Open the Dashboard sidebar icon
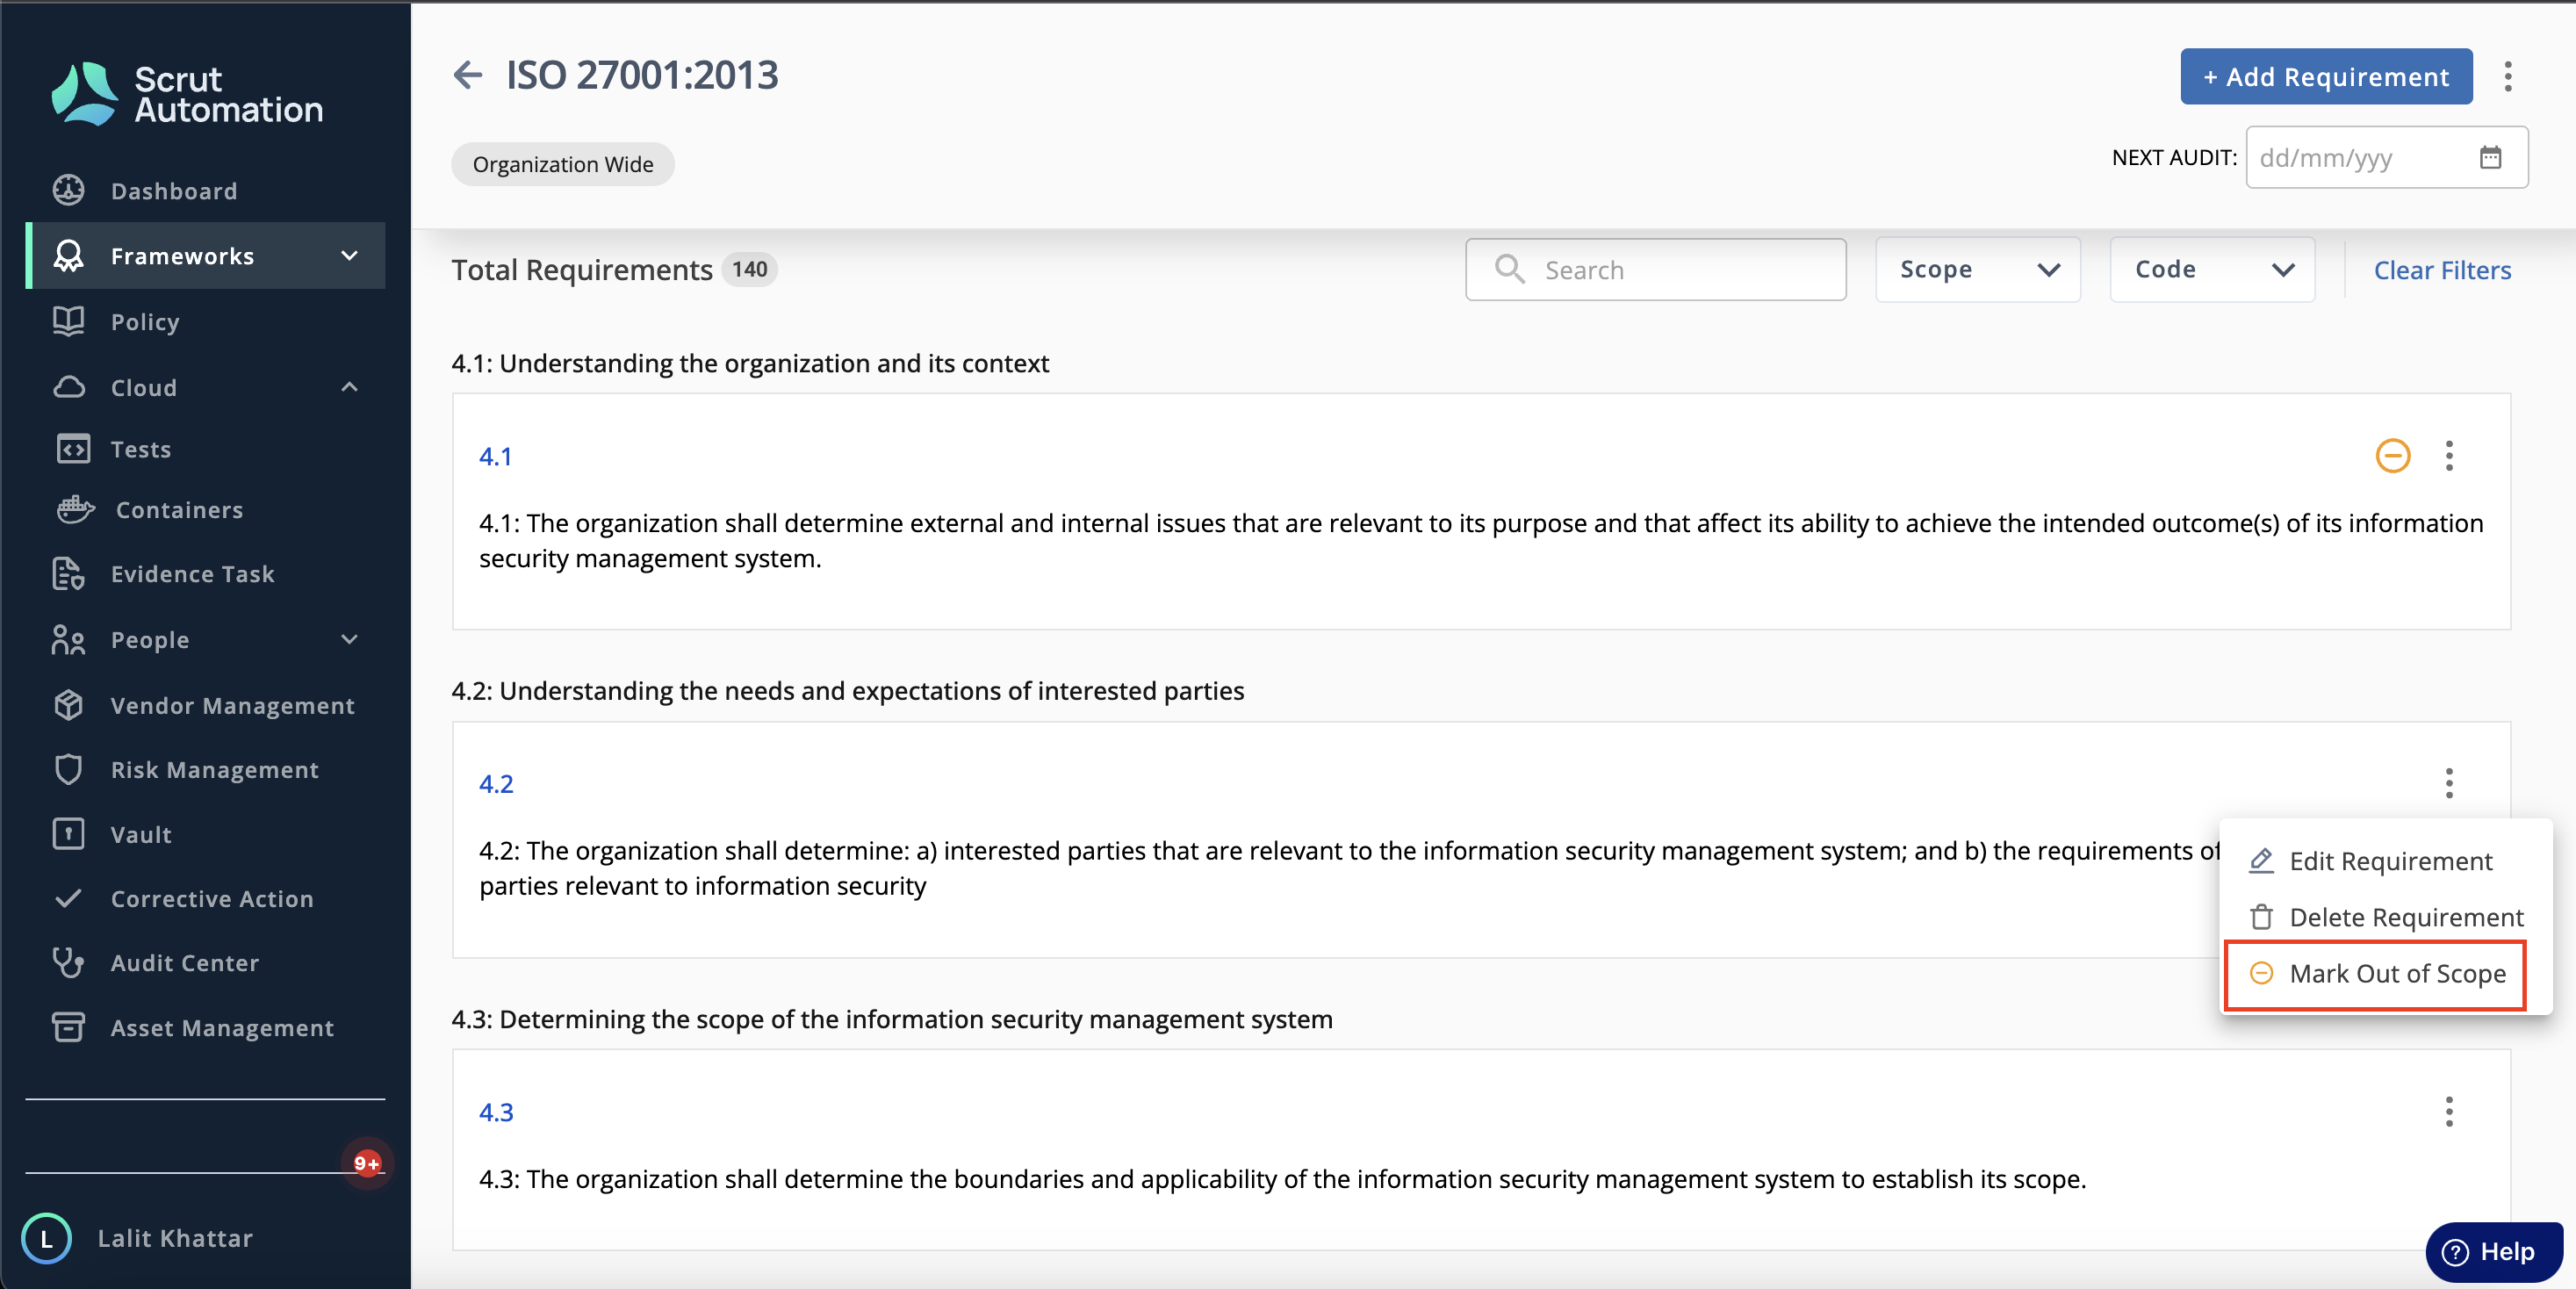Viewport: 2576px width, 1289px height. click(x=68, y=190)
